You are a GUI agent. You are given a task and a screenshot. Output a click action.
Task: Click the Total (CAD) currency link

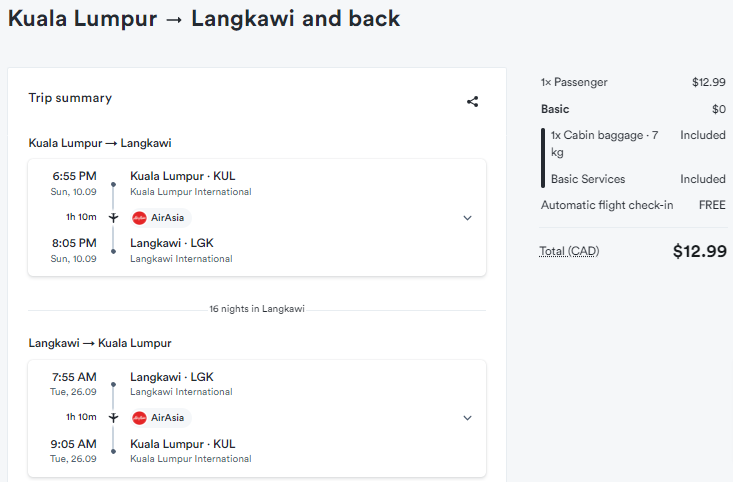569,251
